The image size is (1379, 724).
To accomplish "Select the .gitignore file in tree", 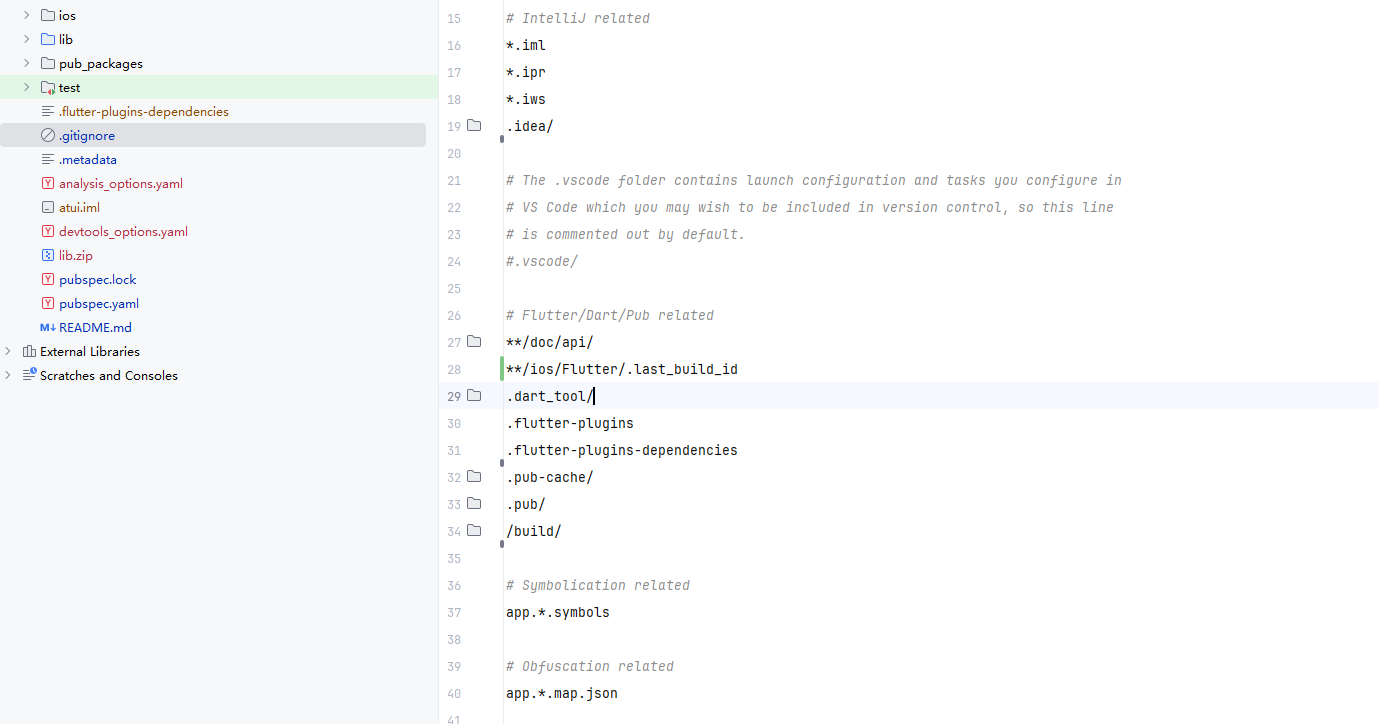I will [x=87, y=135].
